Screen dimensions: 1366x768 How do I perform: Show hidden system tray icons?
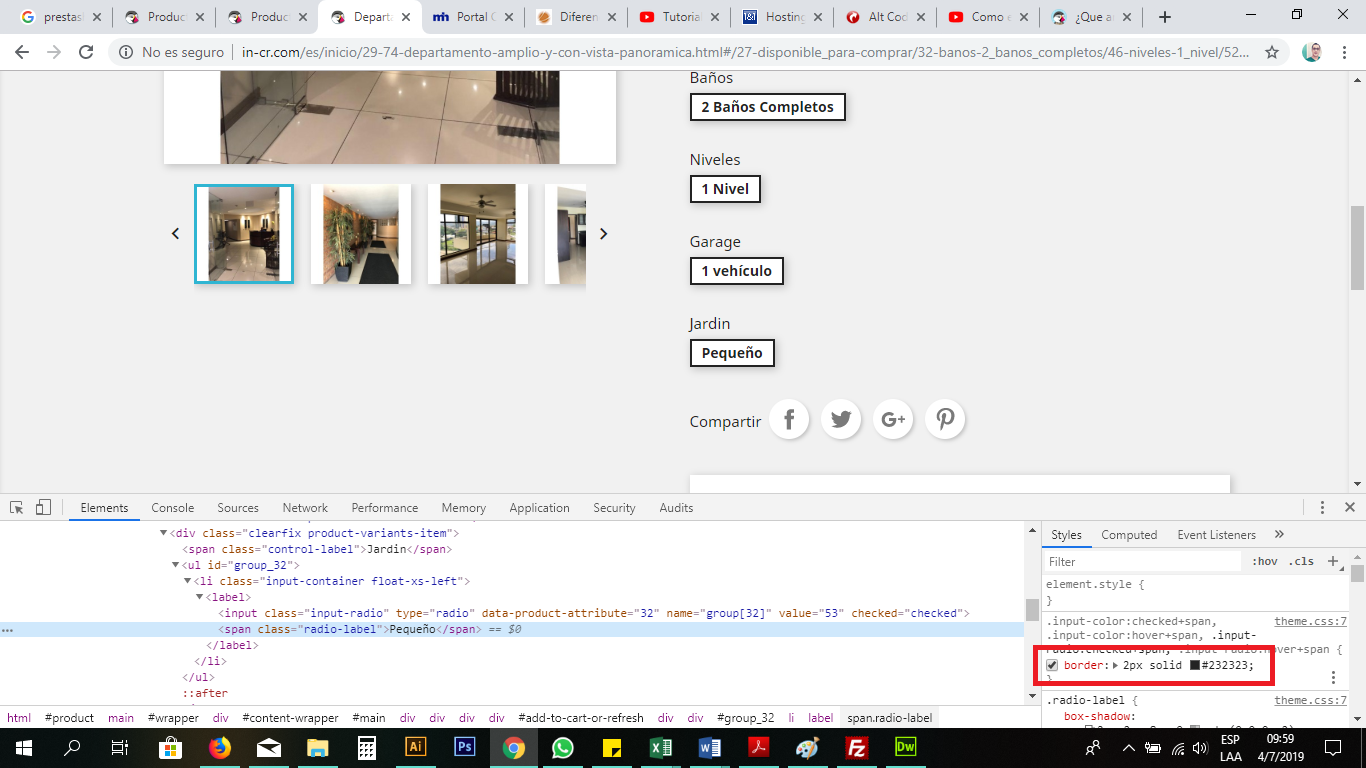(1128, 747)
